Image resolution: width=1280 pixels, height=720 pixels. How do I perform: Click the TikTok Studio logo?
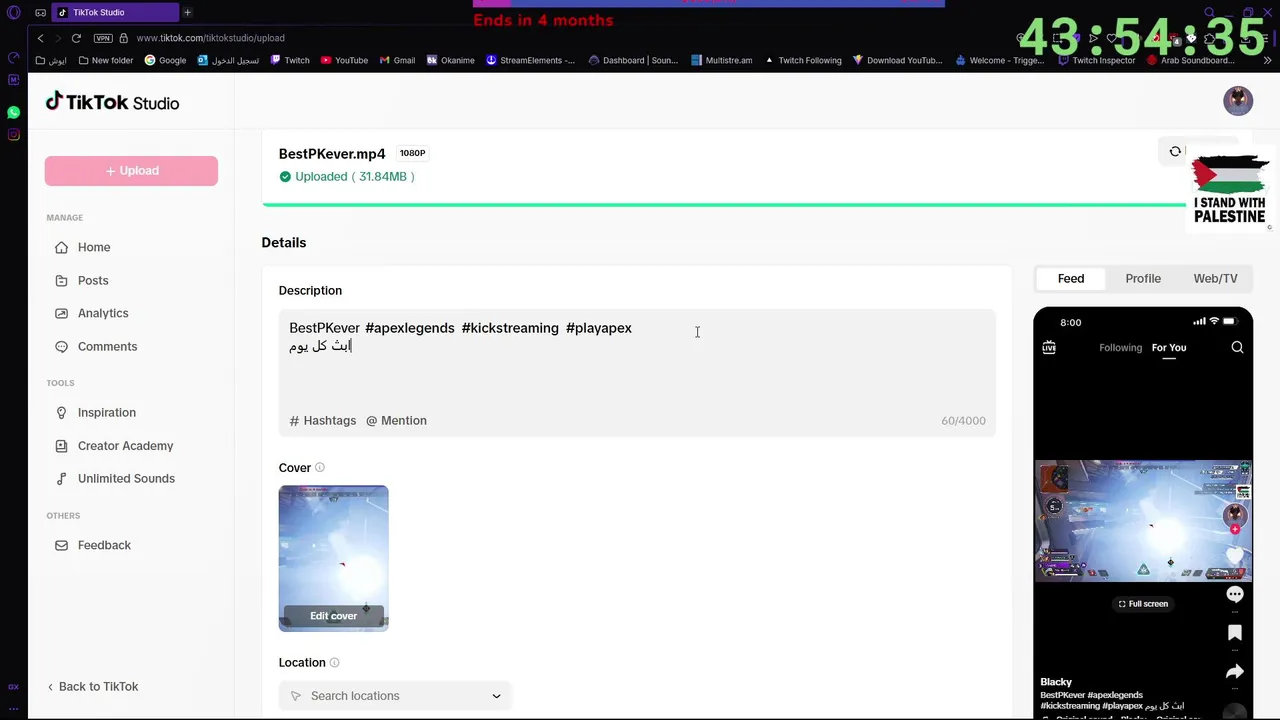tap(112, 102)
